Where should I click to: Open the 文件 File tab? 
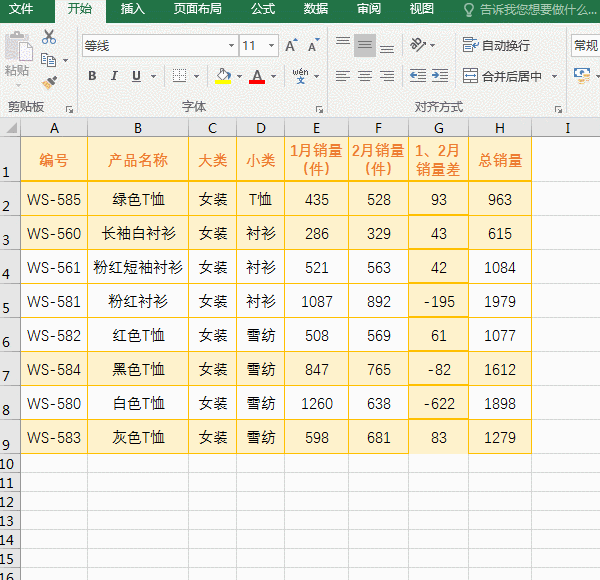click(21, 9)
